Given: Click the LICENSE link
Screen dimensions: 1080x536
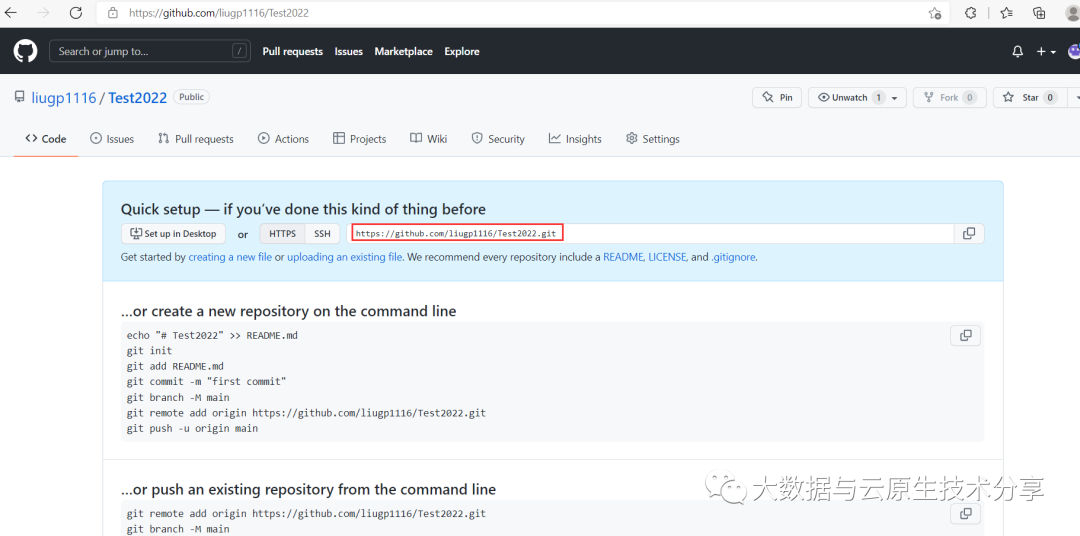Looking at the screenshot, I should (x=667, y=257).
